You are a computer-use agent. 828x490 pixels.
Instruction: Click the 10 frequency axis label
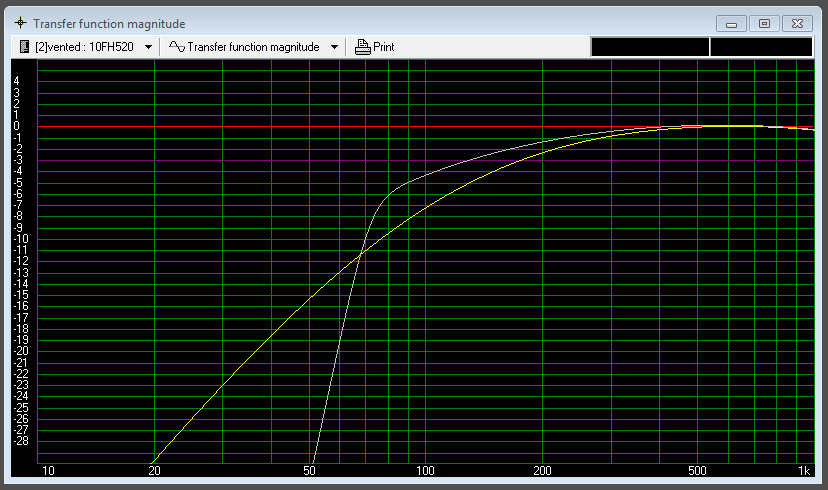point(48,470)
